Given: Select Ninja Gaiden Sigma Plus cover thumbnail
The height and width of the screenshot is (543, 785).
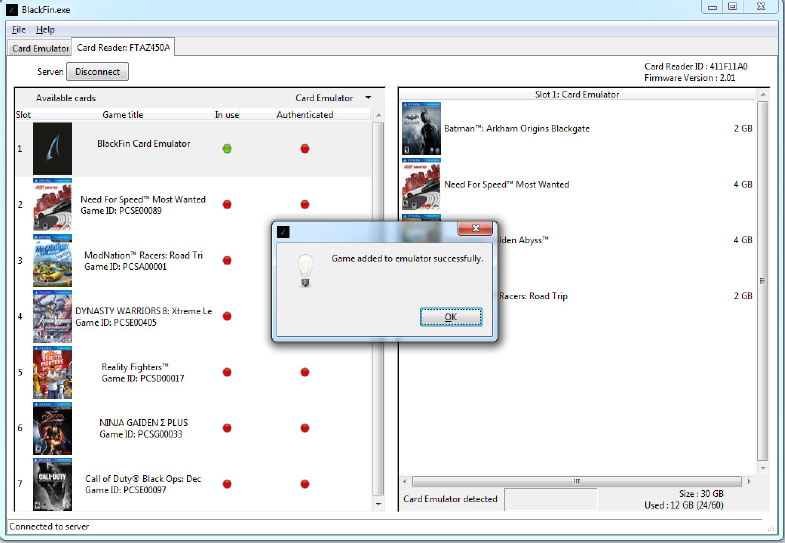Looking at the screenshot, I should [x=53, y=428].
